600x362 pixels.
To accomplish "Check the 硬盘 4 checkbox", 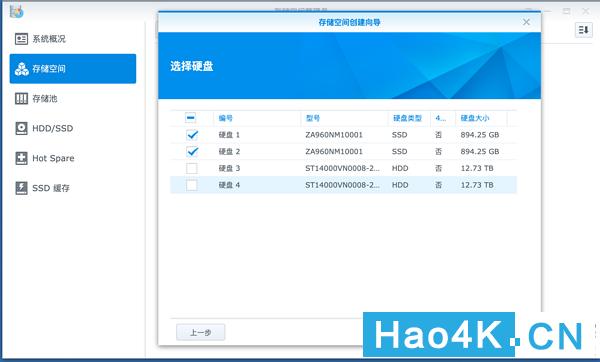I will (192, 185).
